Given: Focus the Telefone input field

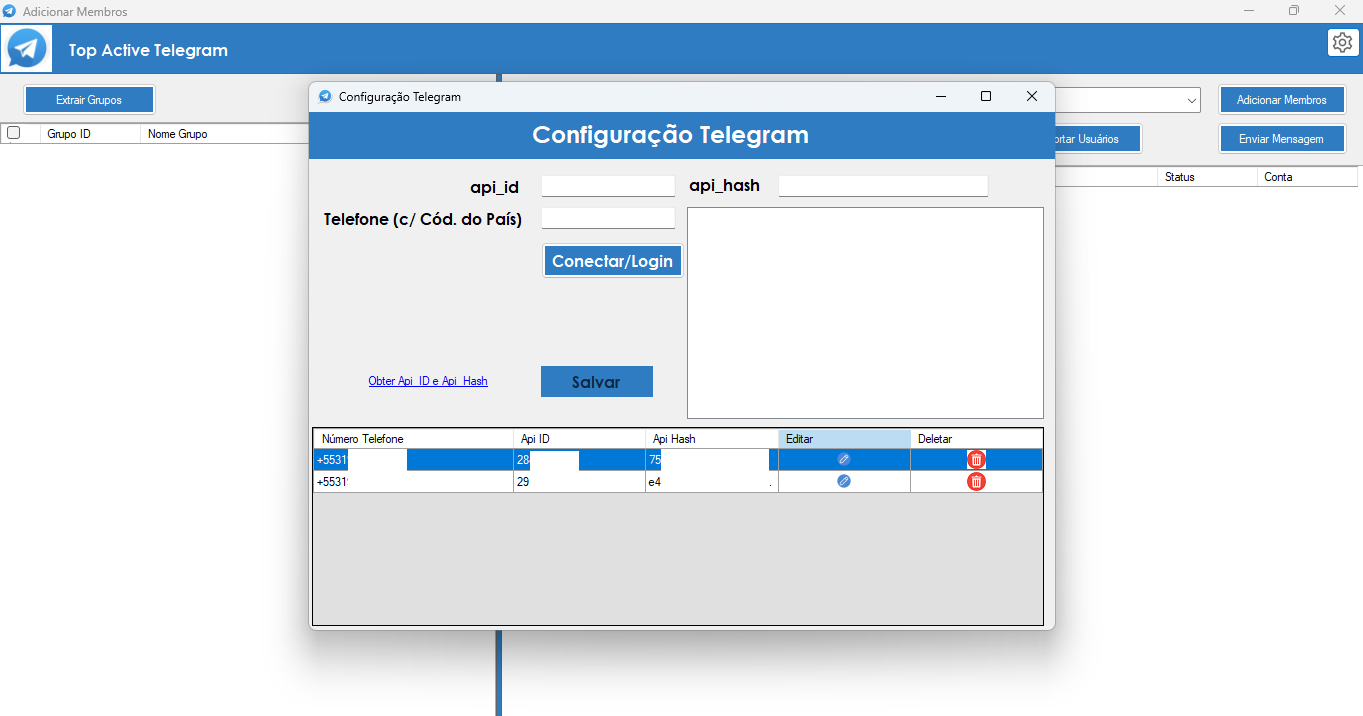Looking at the screenshot, I should tap(608, 218).
